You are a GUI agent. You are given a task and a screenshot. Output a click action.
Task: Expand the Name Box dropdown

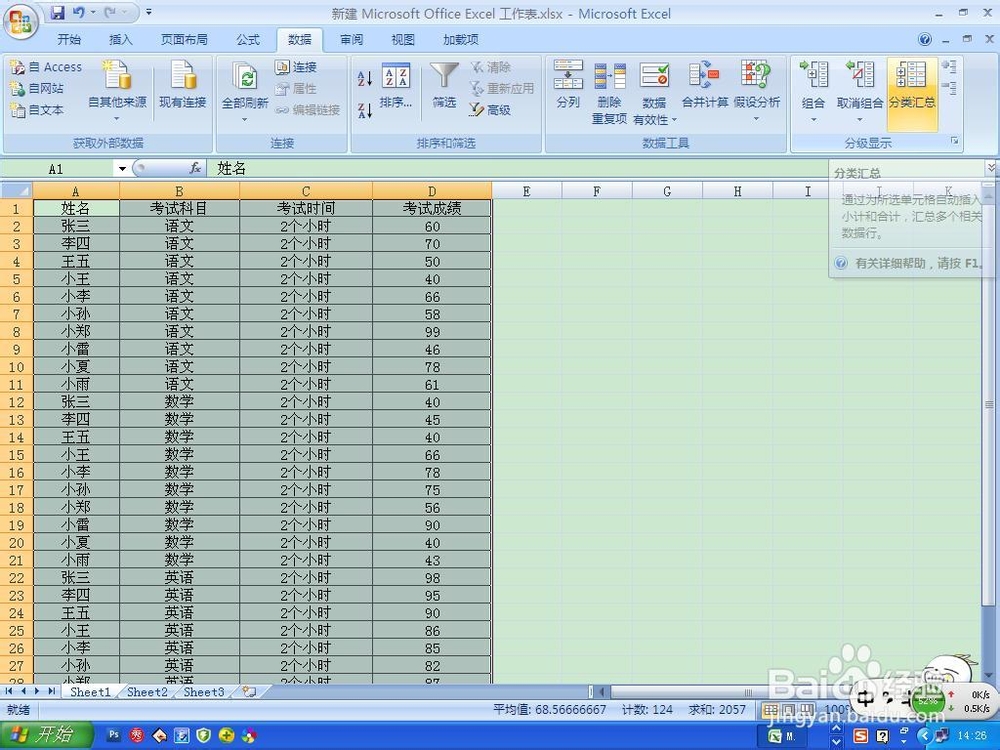[x=122, y=169]
